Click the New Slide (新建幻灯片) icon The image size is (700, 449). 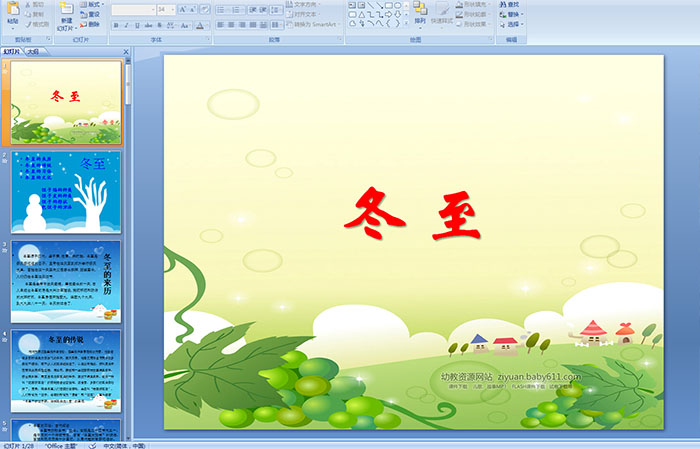tap(67, 9)
